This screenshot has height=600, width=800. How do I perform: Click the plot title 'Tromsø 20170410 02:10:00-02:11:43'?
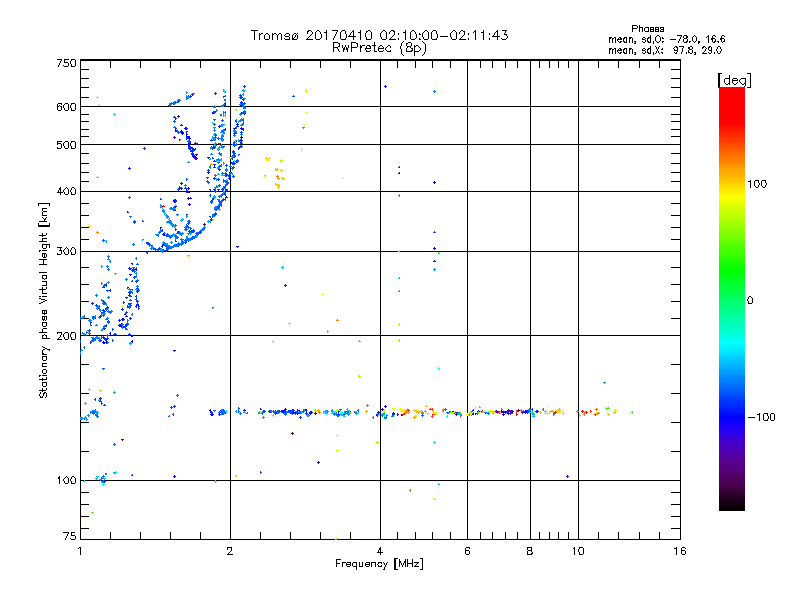(x=379, y=35)
